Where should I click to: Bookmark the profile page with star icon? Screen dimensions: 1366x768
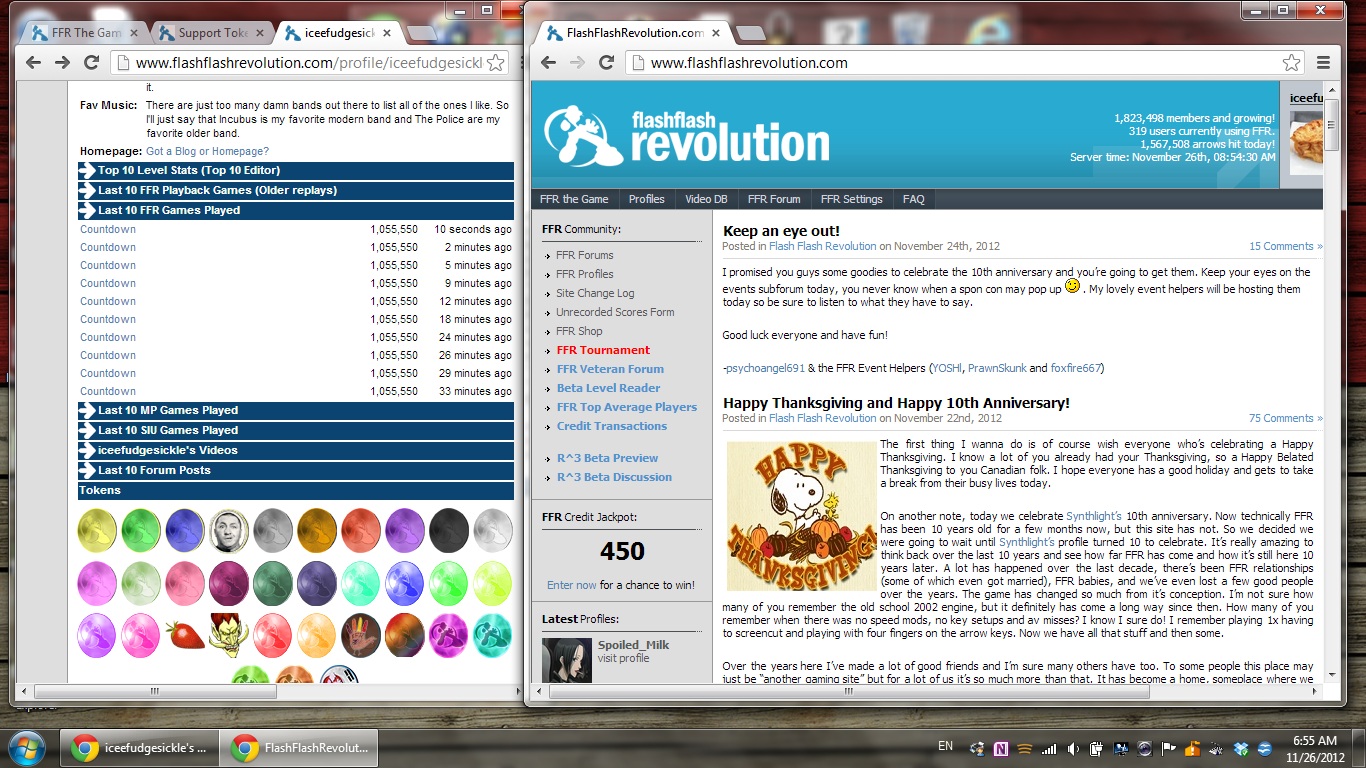496,62
